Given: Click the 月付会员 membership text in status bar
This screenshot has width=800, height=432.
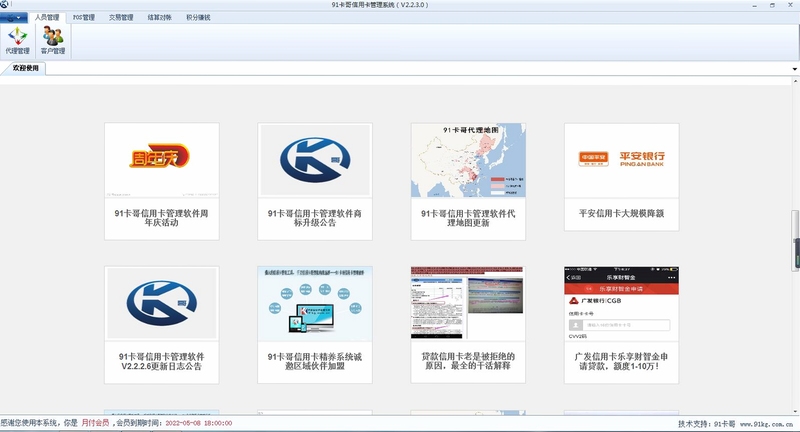Looking at the screenshot, I should [x=95, y=423].
